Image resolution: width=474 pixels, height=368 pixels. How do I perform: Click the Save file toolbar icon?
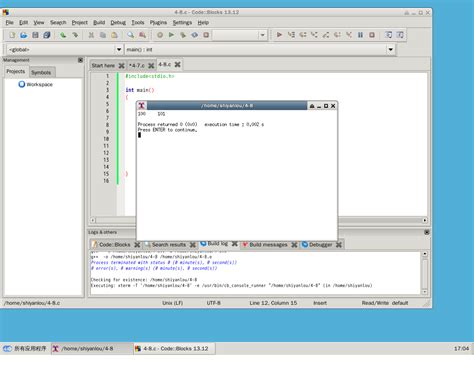click(x=35, y=35)
